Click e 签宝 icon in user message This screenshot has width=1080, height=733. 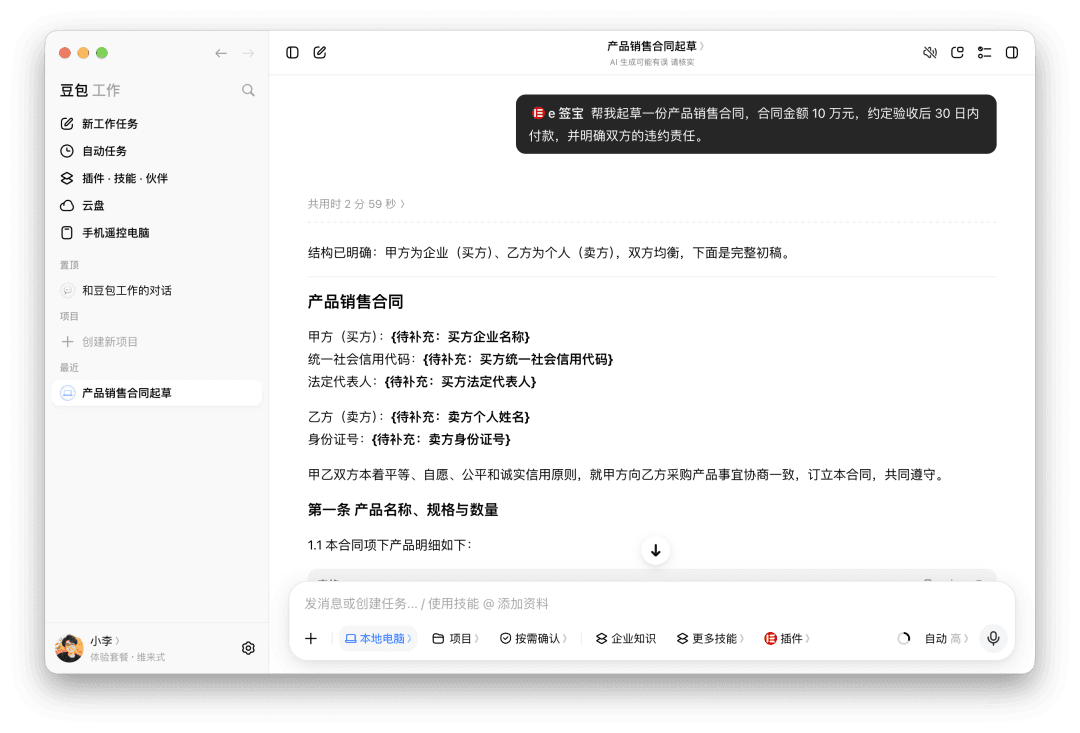(x=537, y=113)
